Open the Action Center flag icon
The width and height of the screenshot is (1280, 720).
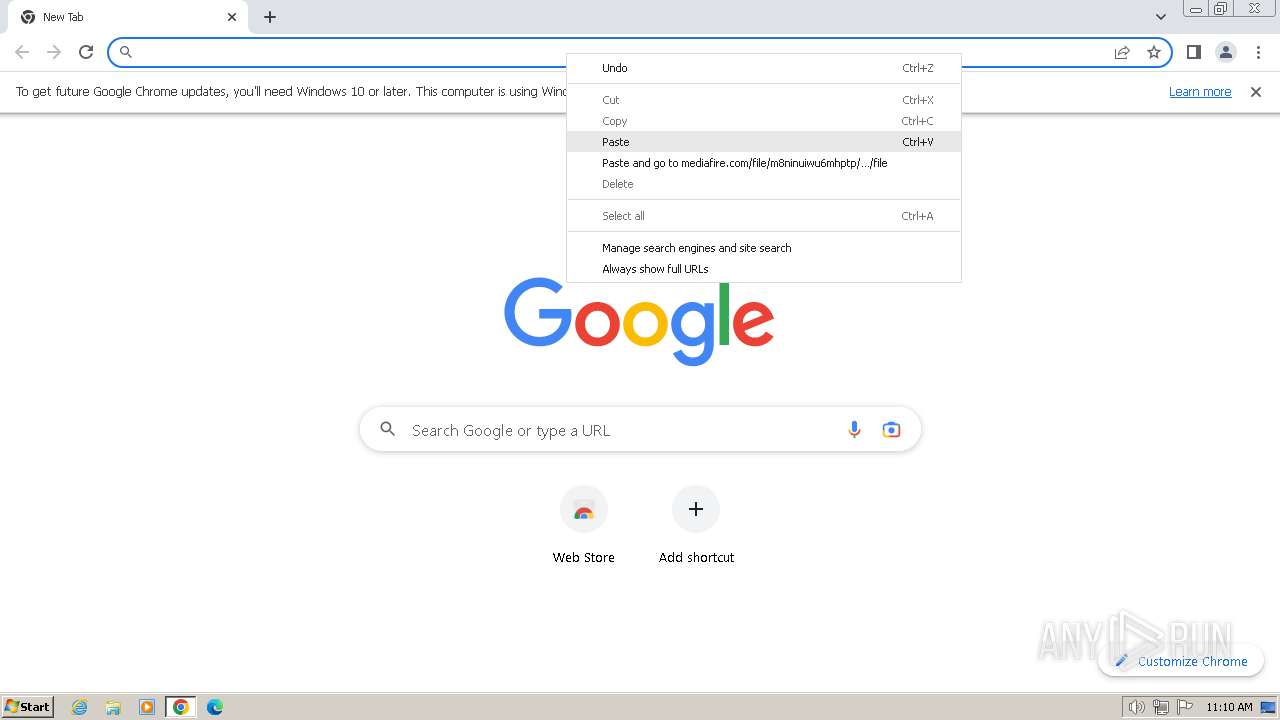pyautogui.click(x=1185, y=707)
